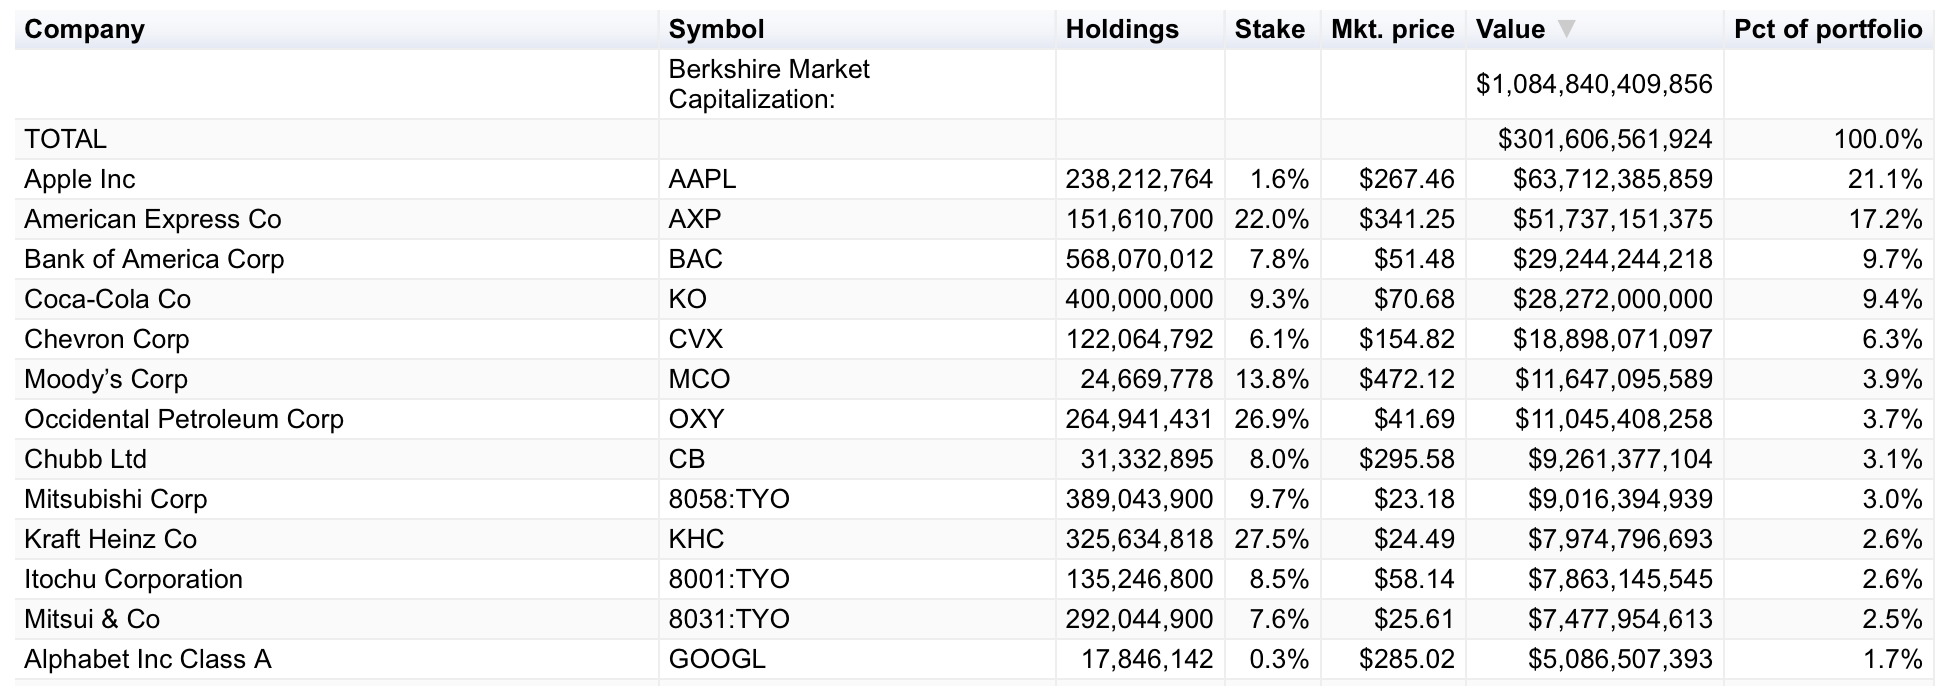Viewport: 1948px width, 686px height.
Task: Click the CVX symbol cell
Action: pos(695,340)
